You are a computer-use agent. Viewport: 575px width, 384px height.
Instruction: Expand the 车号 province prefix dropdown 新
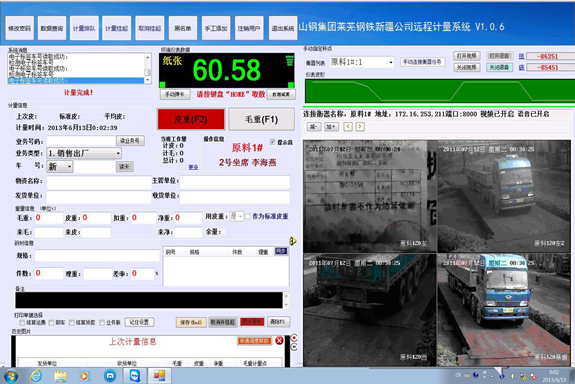(x=60, y=167)
